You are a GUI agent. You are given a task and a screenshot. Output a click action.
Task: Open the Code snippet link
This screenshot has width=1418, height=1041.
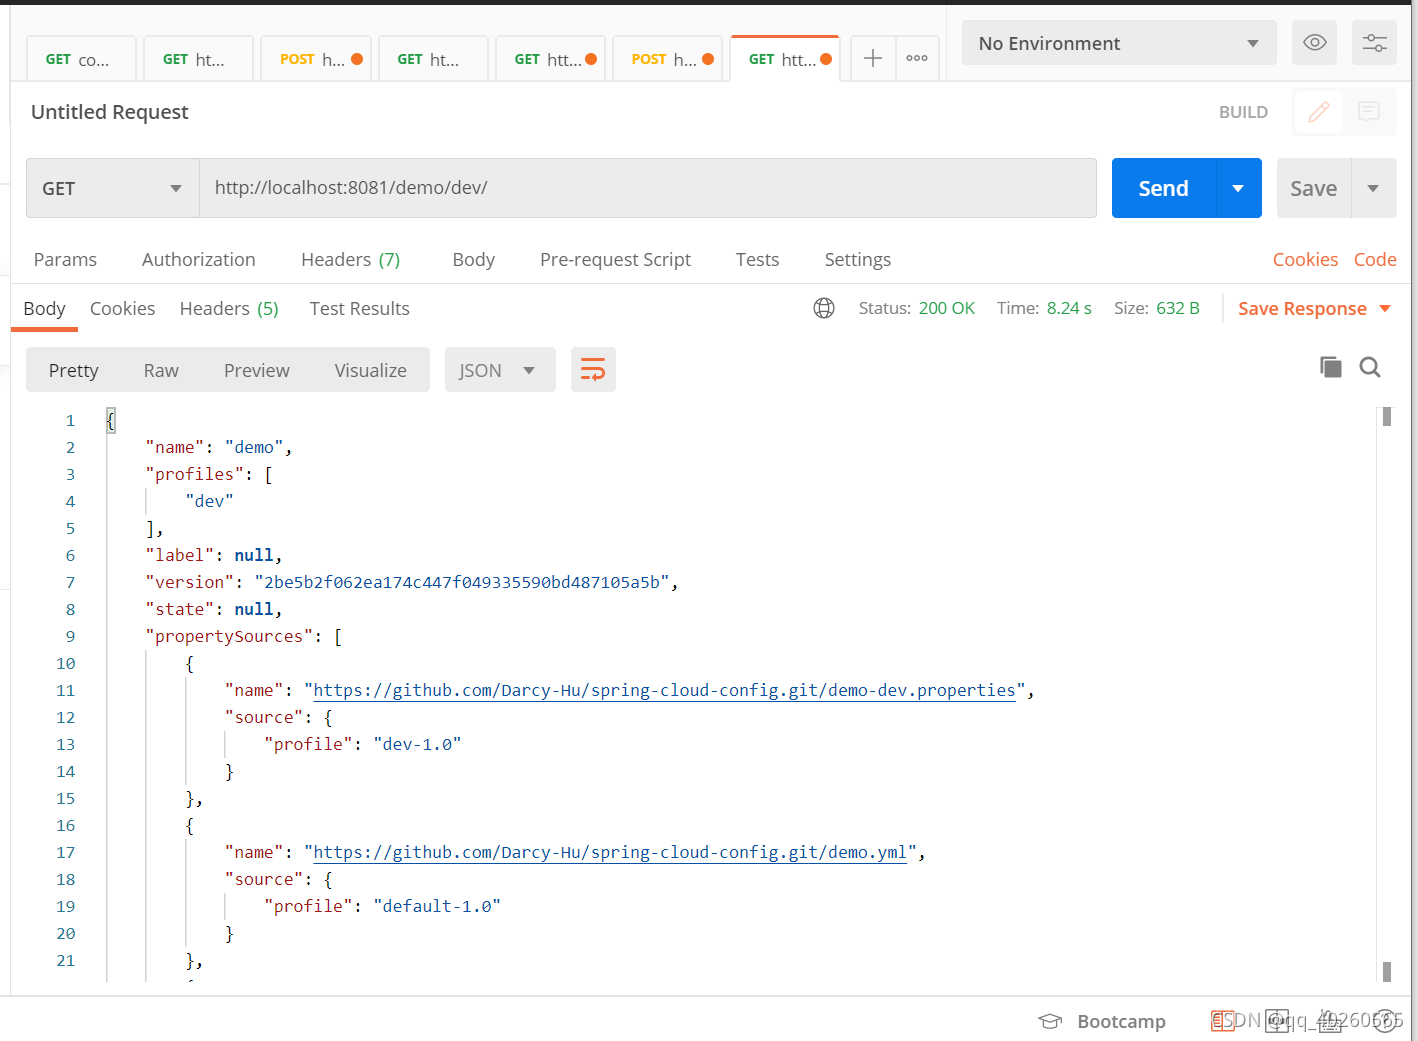click(x=1375, y=259)
